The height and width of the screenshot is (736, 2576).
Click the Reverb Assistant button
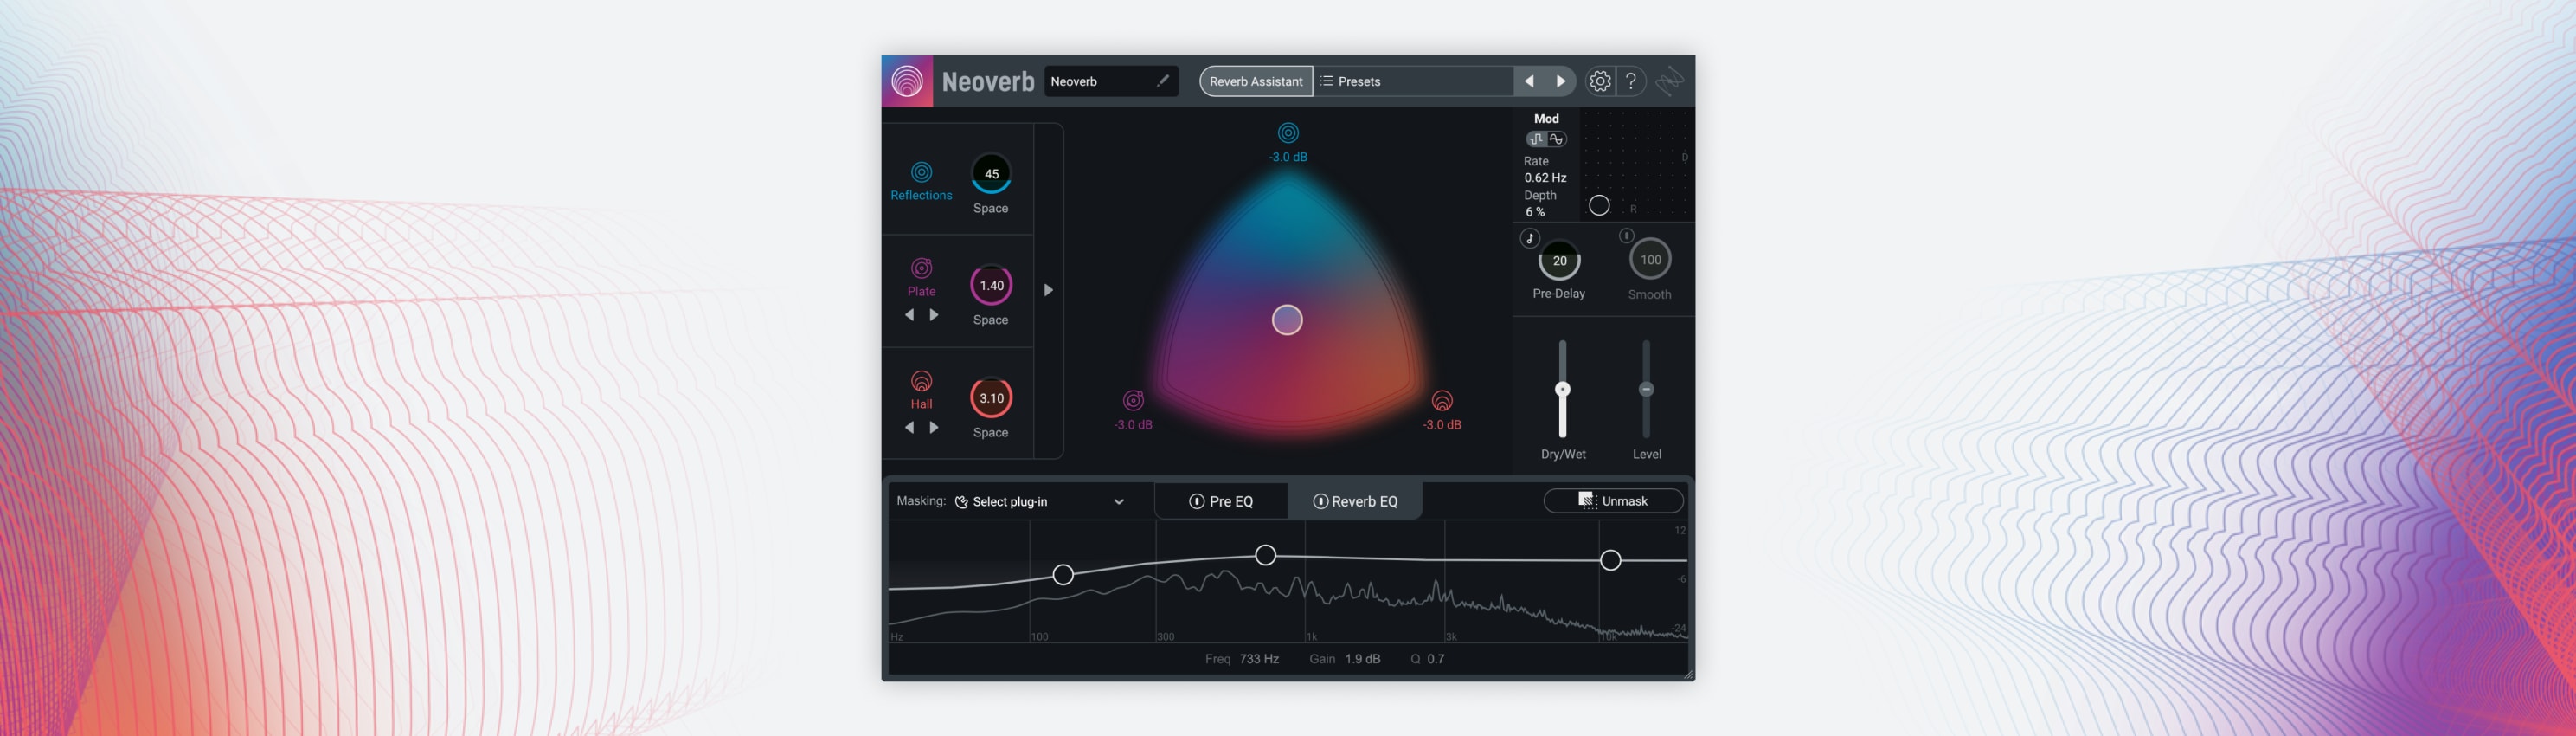pyautogui.click(x=1256, y=81)
